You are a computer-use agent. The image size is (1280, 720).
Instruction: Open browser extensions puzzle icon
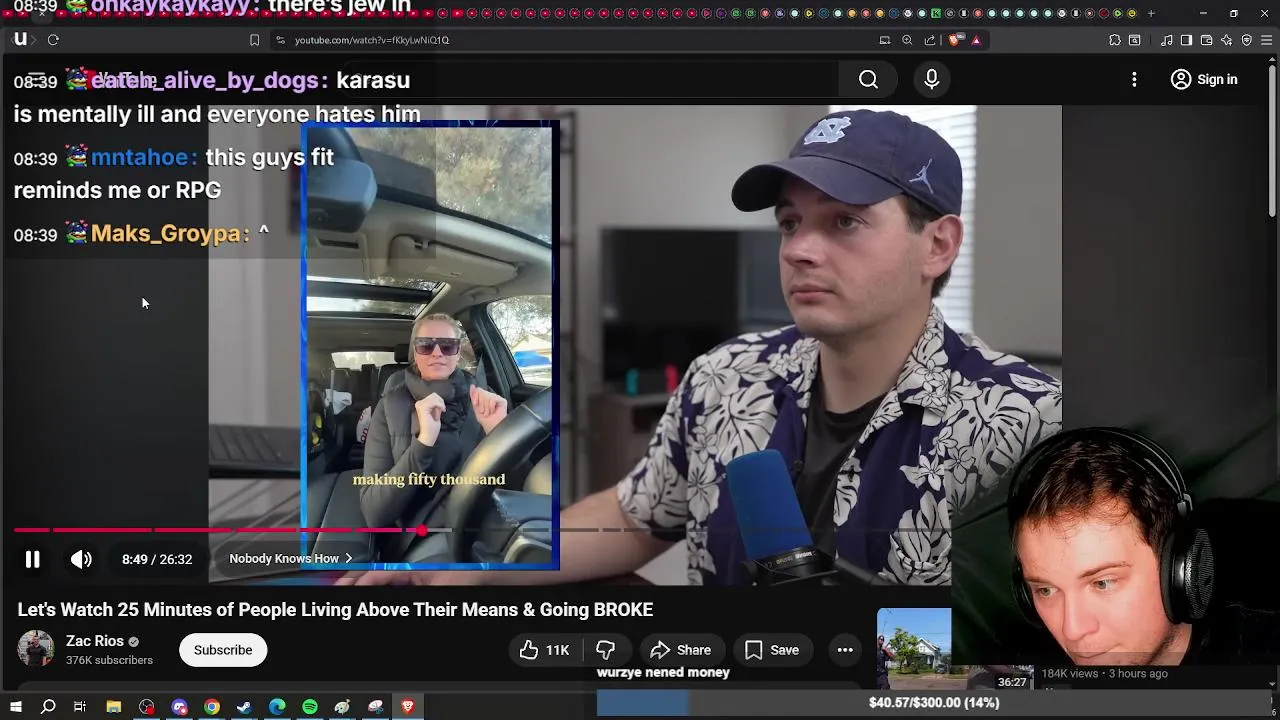point(1115,40)
